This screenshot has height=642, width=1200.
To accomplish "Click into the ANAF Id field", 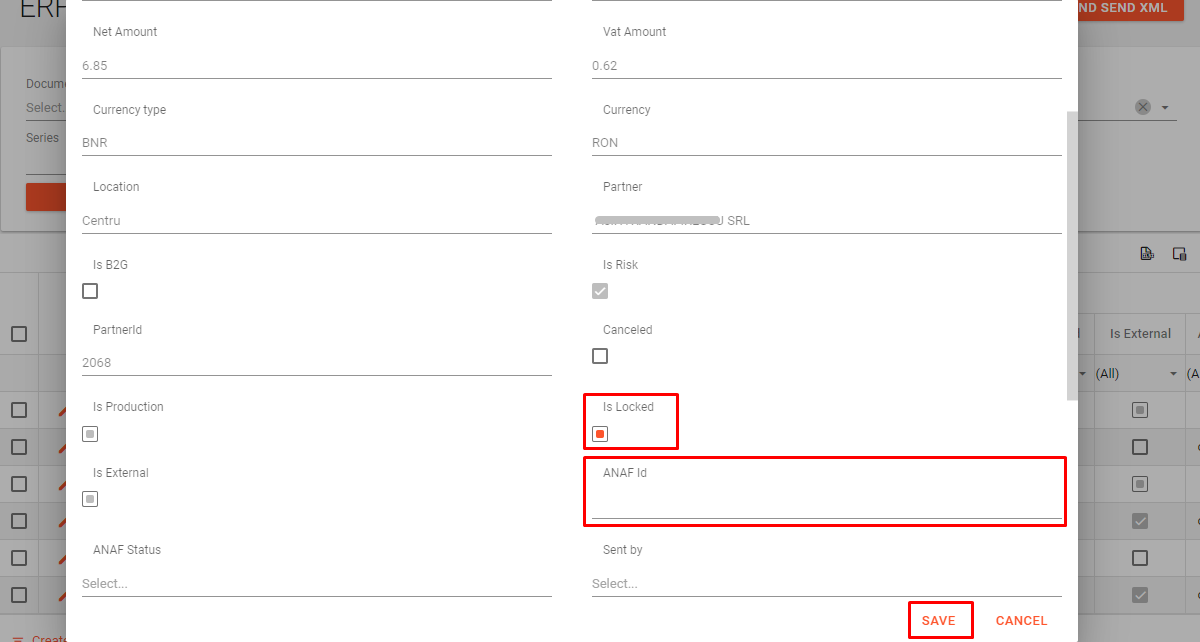I will pyautogui.click(x=827, y=505).
